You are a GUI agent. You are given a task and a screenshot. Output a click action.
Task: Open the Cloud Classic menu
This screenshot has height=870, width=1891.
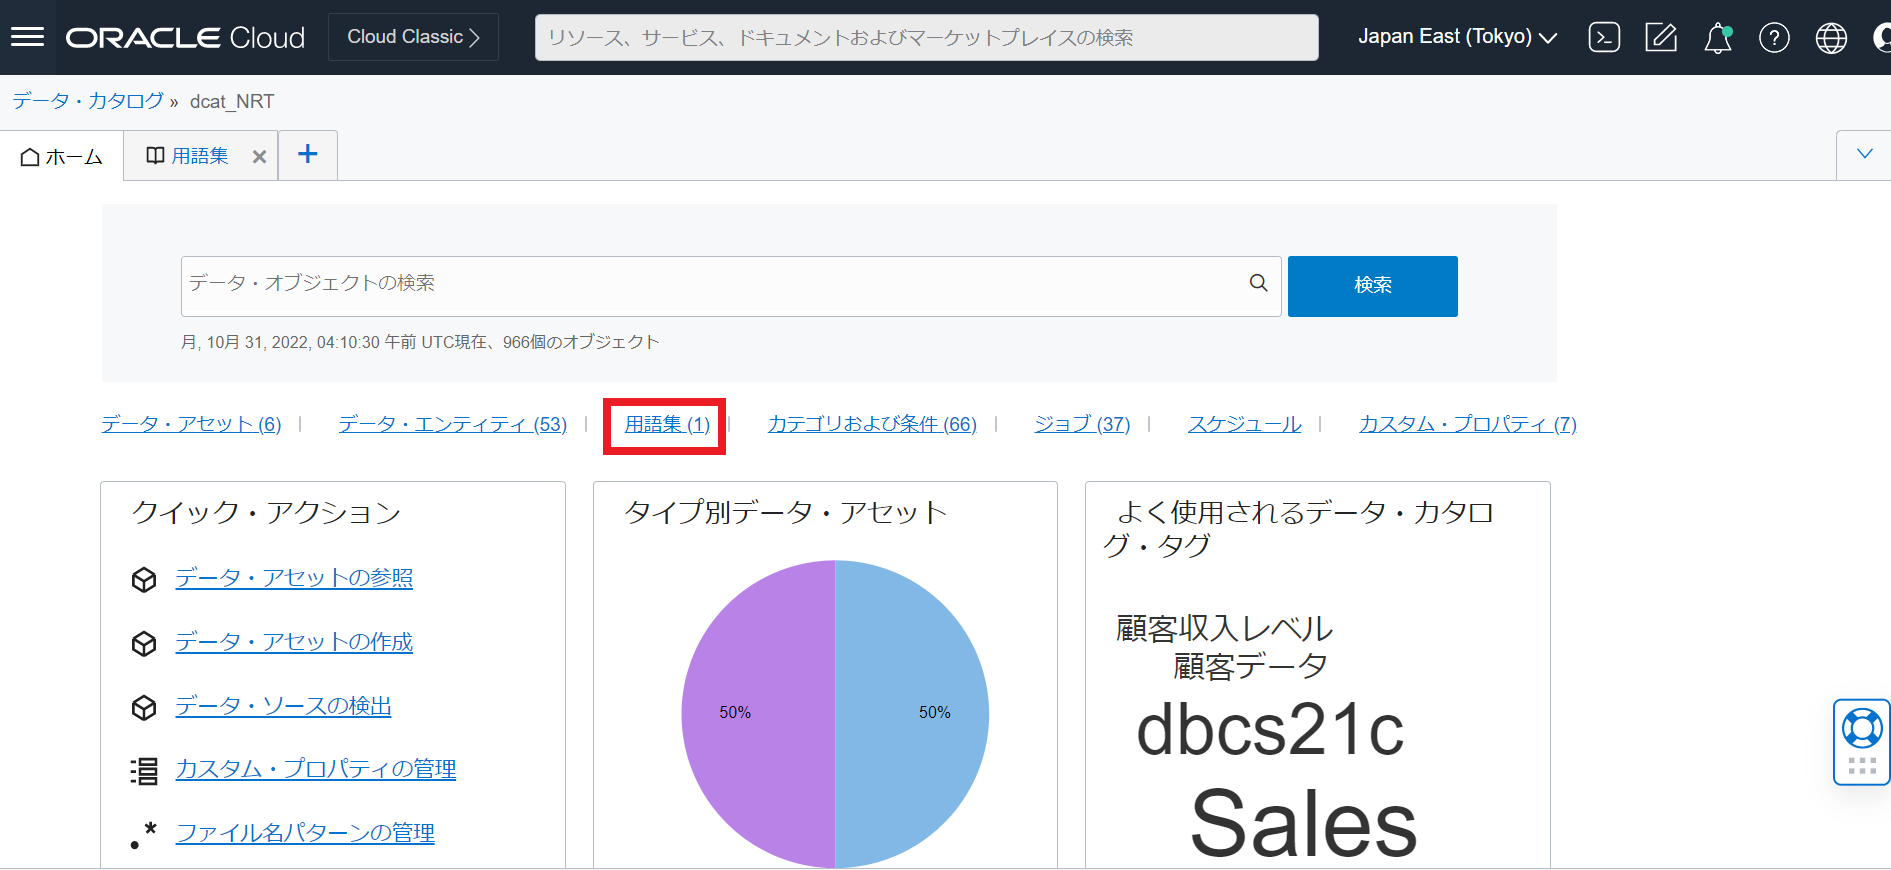(413, 37)
